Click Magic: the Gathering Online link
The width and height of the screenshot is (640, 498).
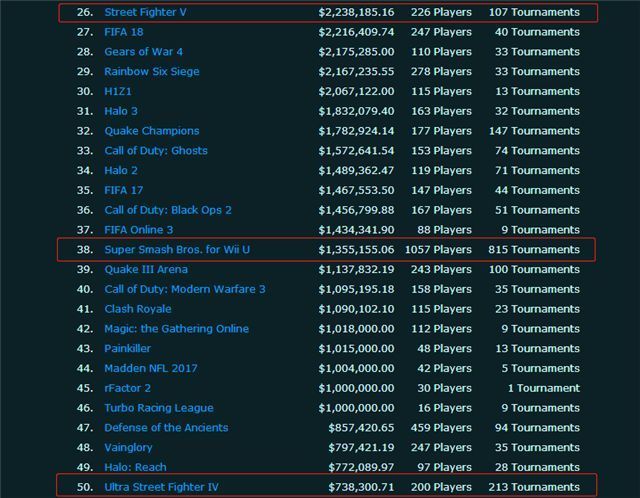(x=176, y=329)
